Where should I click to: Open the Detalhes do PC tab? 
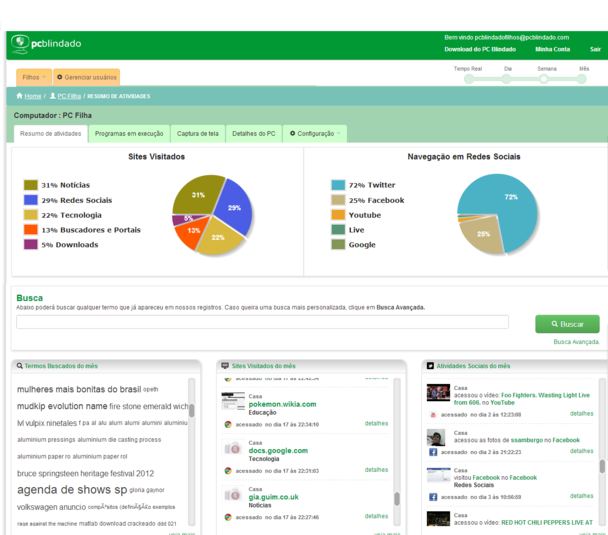coord(254,134)
